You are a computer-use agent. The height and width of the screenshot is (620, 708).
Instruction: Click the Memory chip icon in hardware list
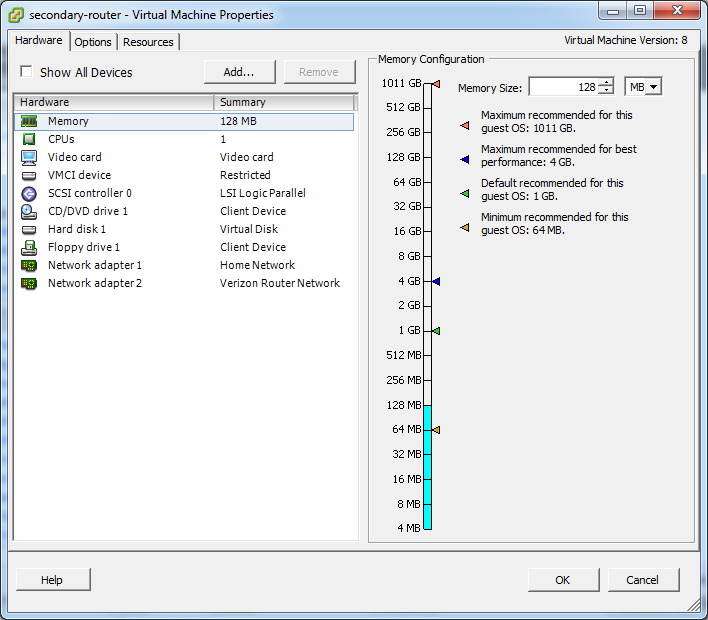coord(29,121)
